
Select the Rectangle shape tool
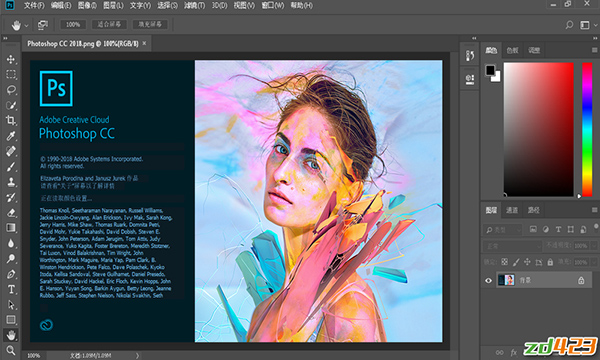[11, 319]
